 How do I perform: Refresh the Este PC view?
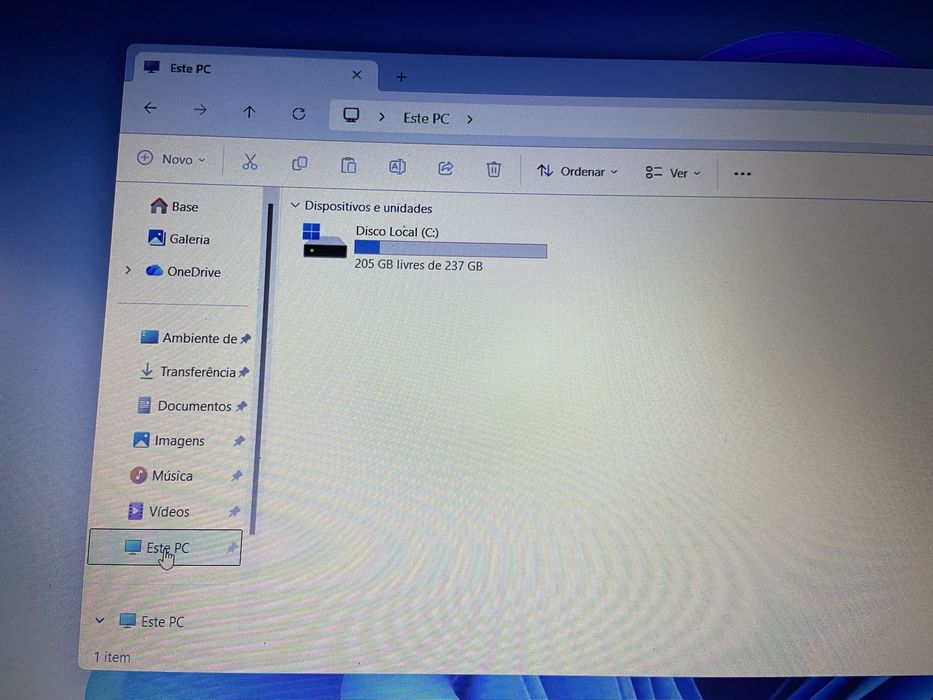[299, 113]
